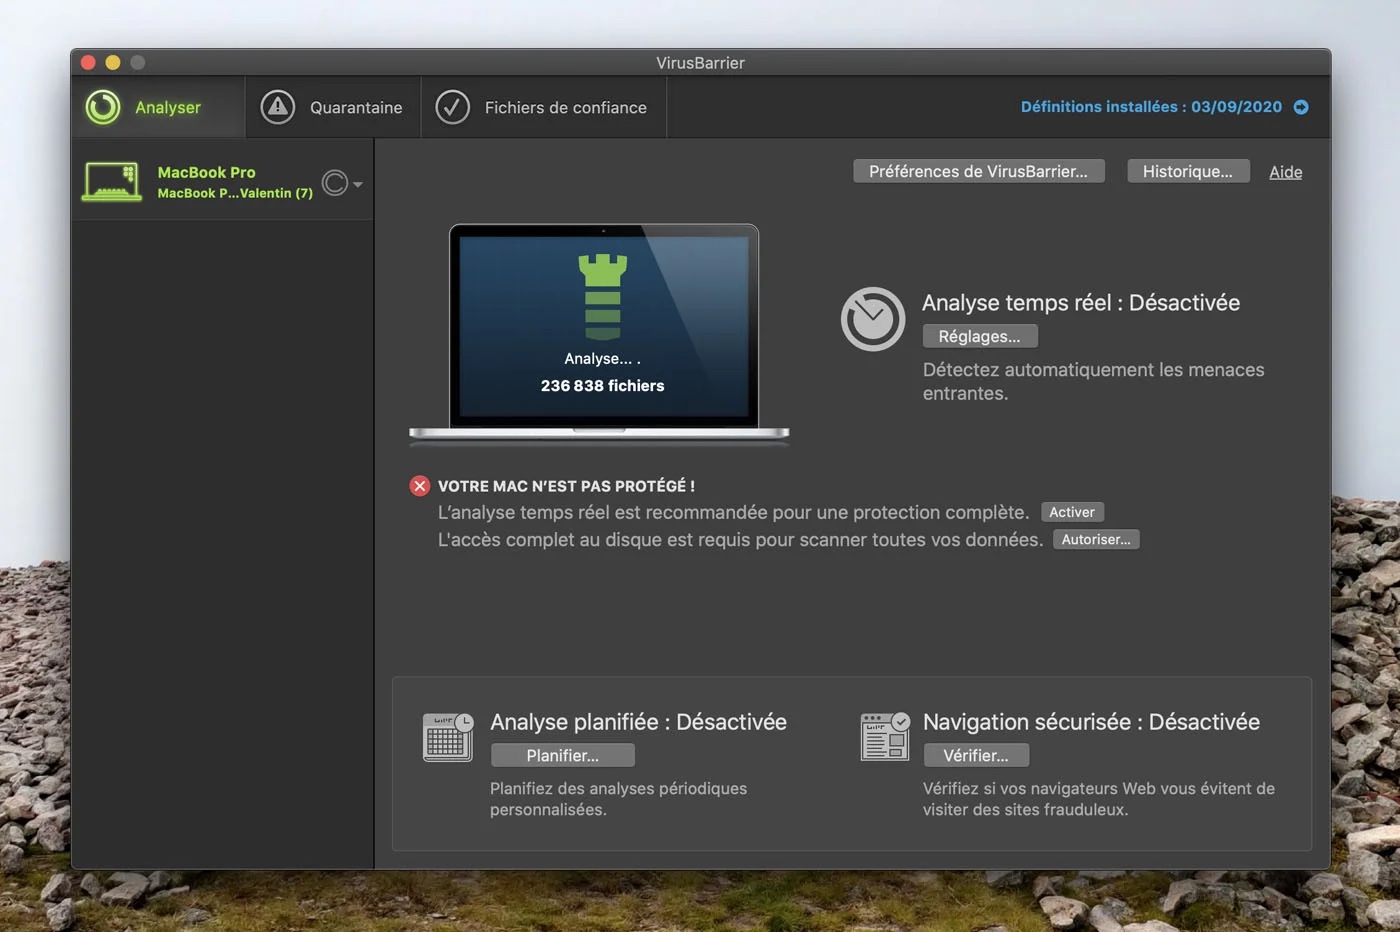Click the red error X icon

[x=420, y=486]
